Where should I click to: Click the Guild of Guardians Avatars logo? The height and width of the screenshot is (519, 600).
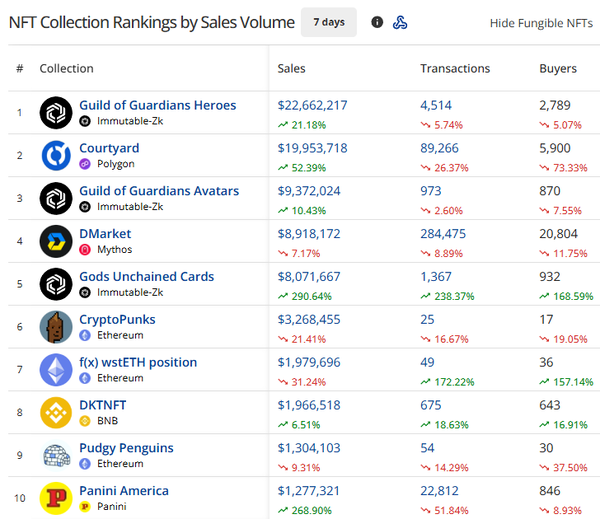[x=56, y=198]
